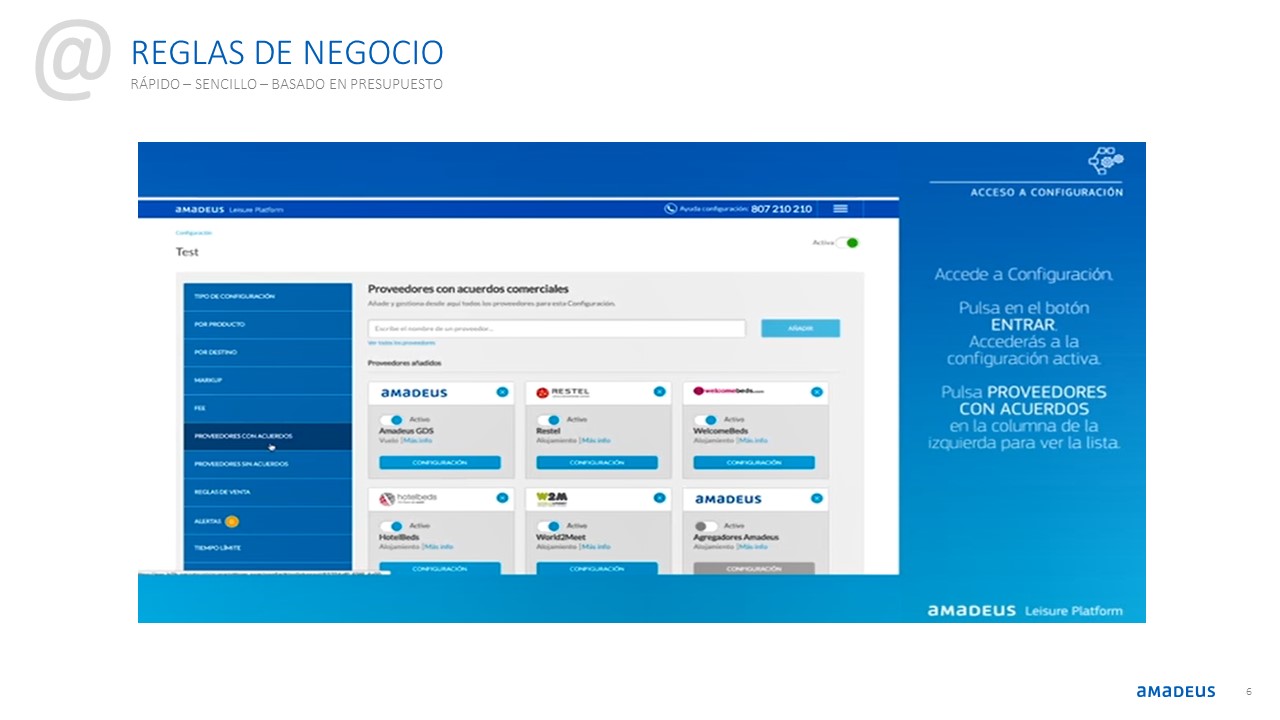Click the W2M logo
The image size is (1280, 720).
[551, 497]
